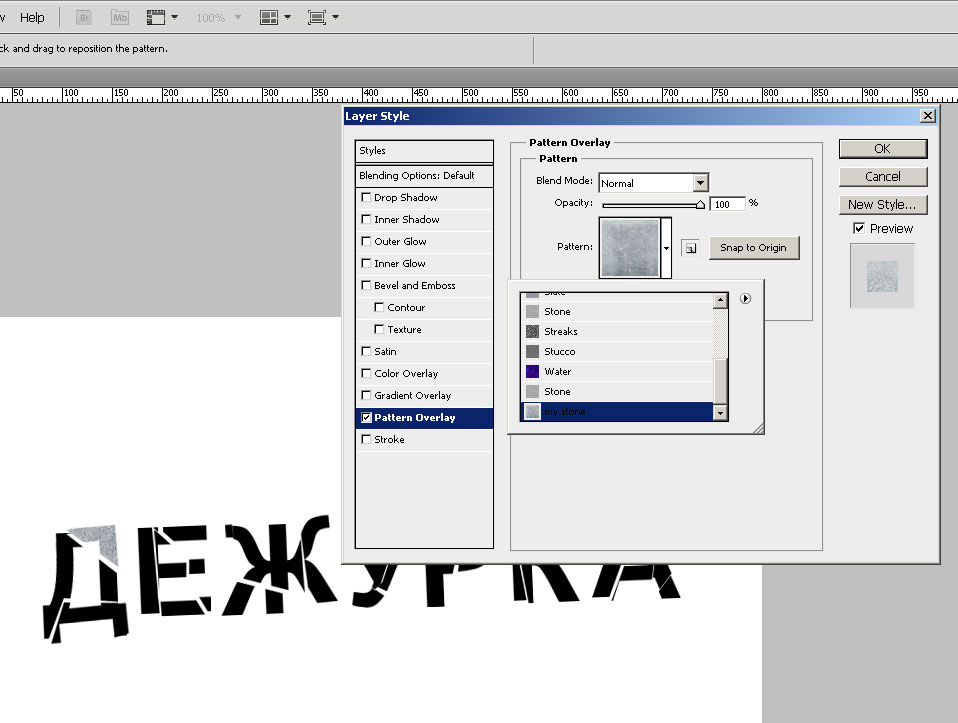
Task: Open the Screen Mode icon
Action: click(316, 18)
